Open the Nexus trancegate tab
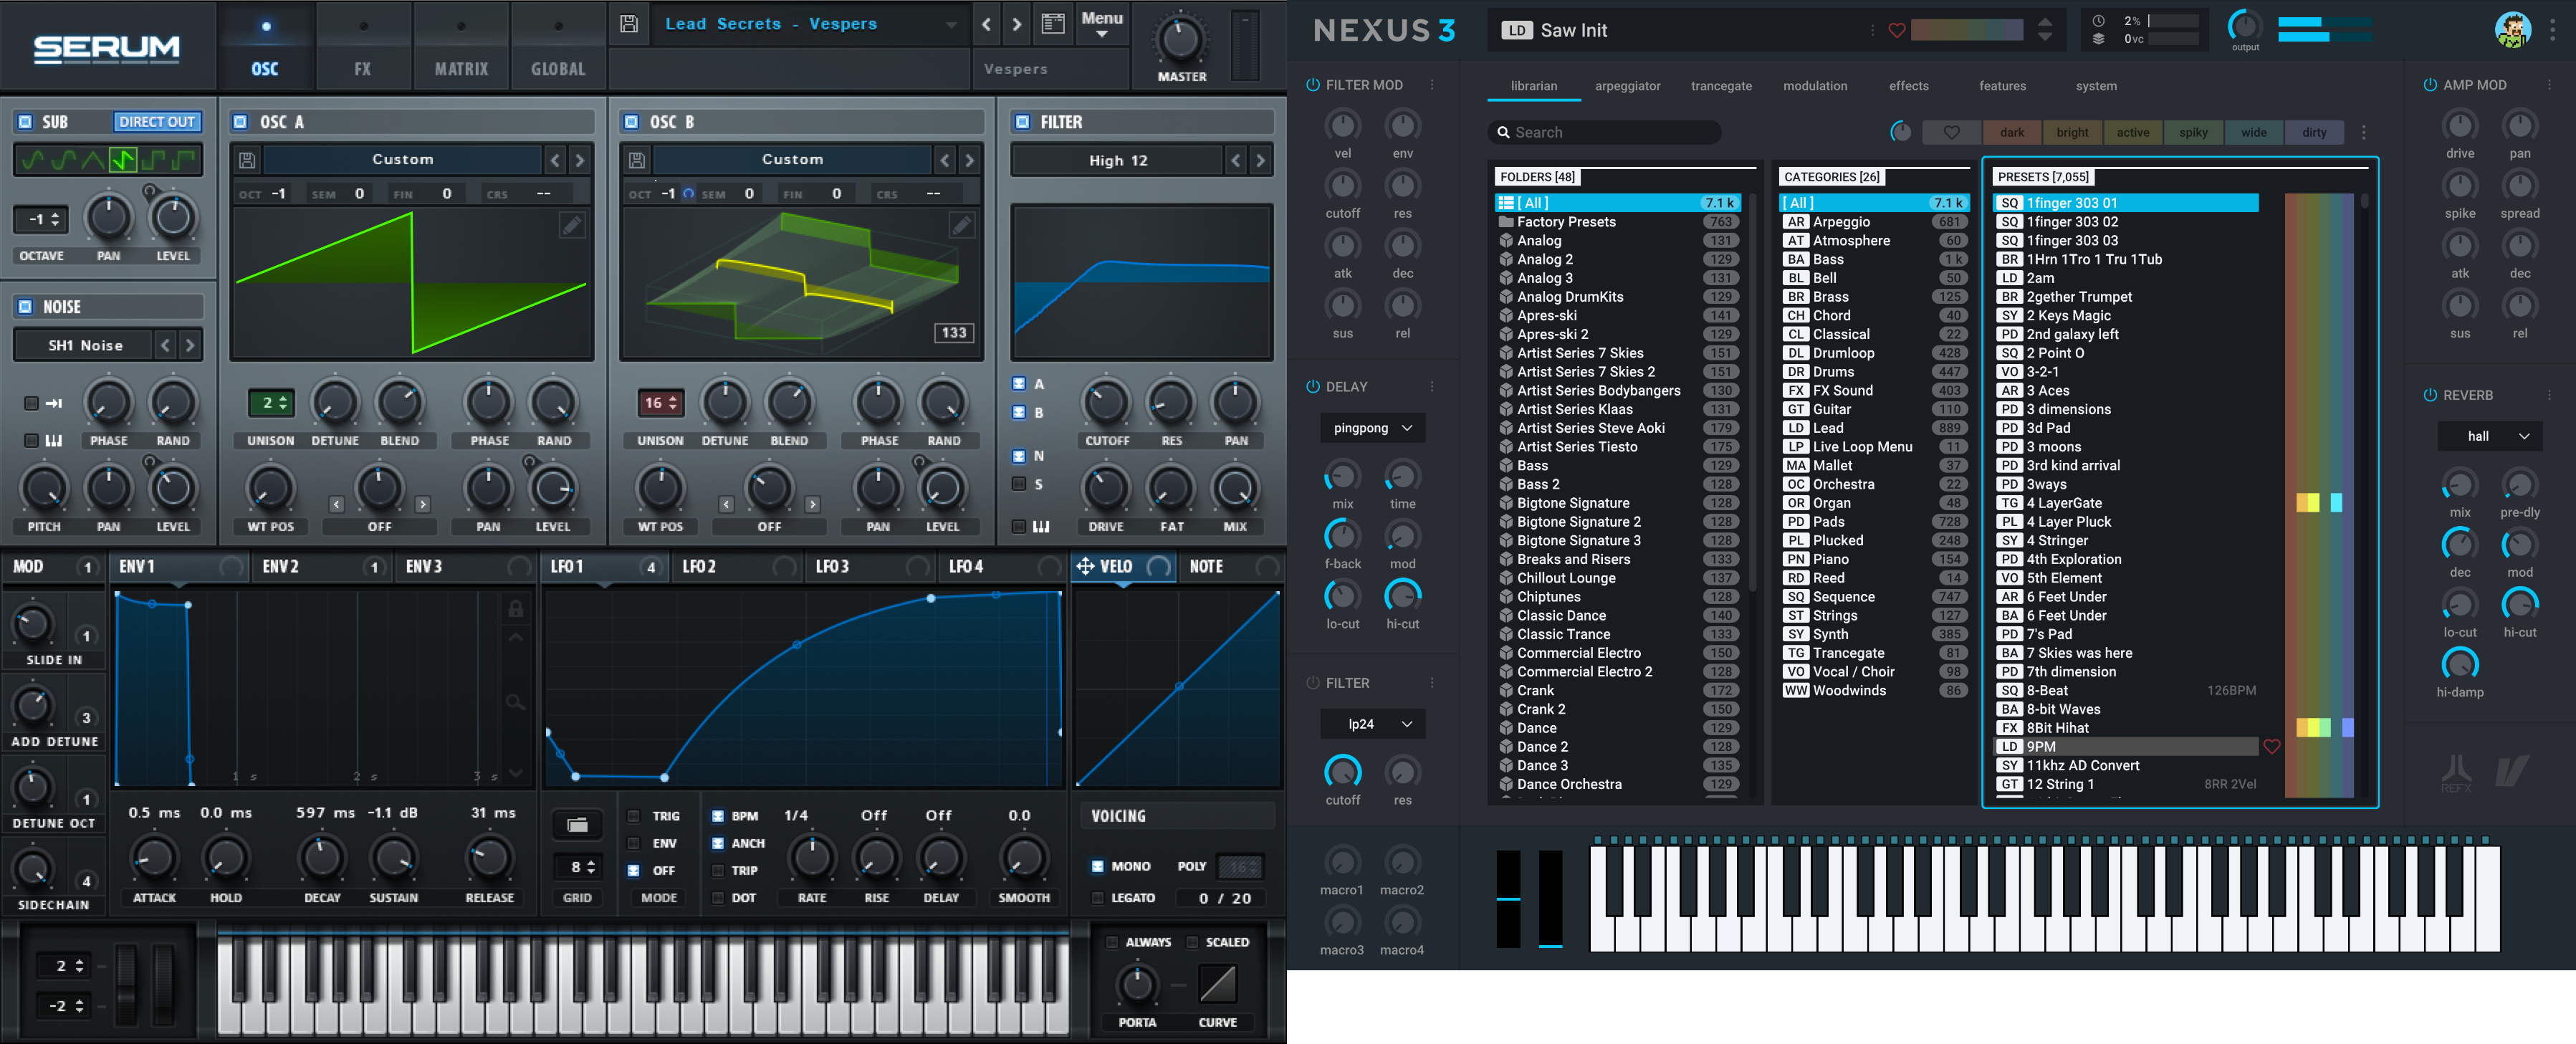Viewport: 2576px width, 1044px height. click(1721, 86)
